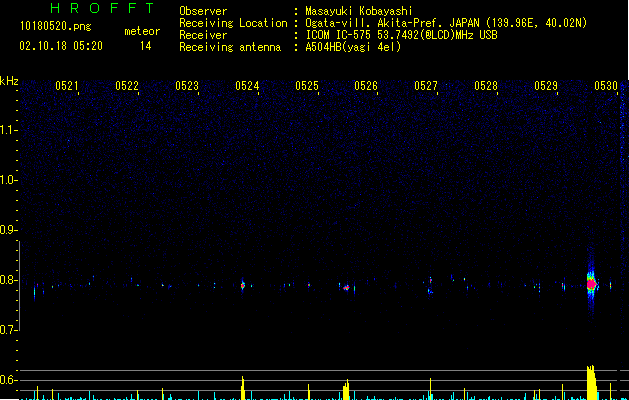The width and height of the screenshot is (629, 400).
Task: Click the 0522 time marker
Action: click(x=127, y=86)
